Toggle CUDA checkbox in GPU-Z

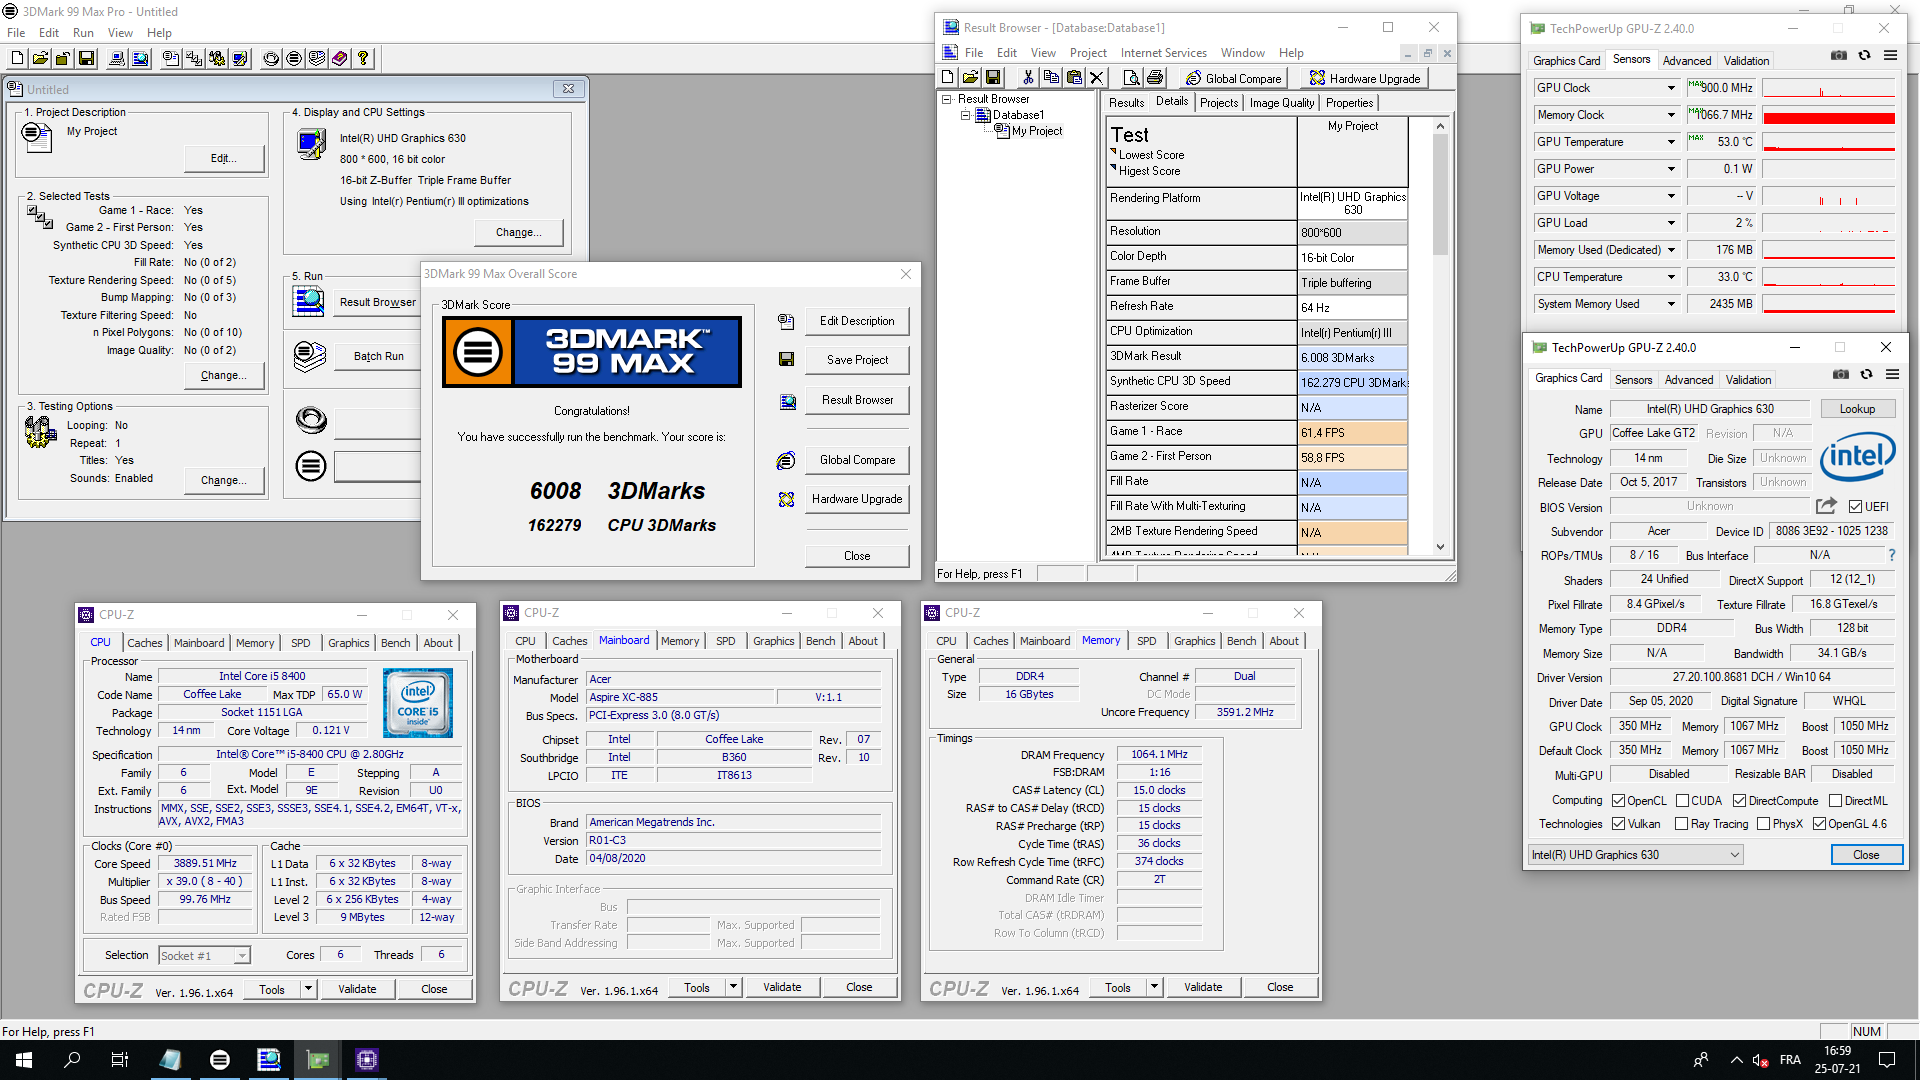click(x=1682, y=801)
